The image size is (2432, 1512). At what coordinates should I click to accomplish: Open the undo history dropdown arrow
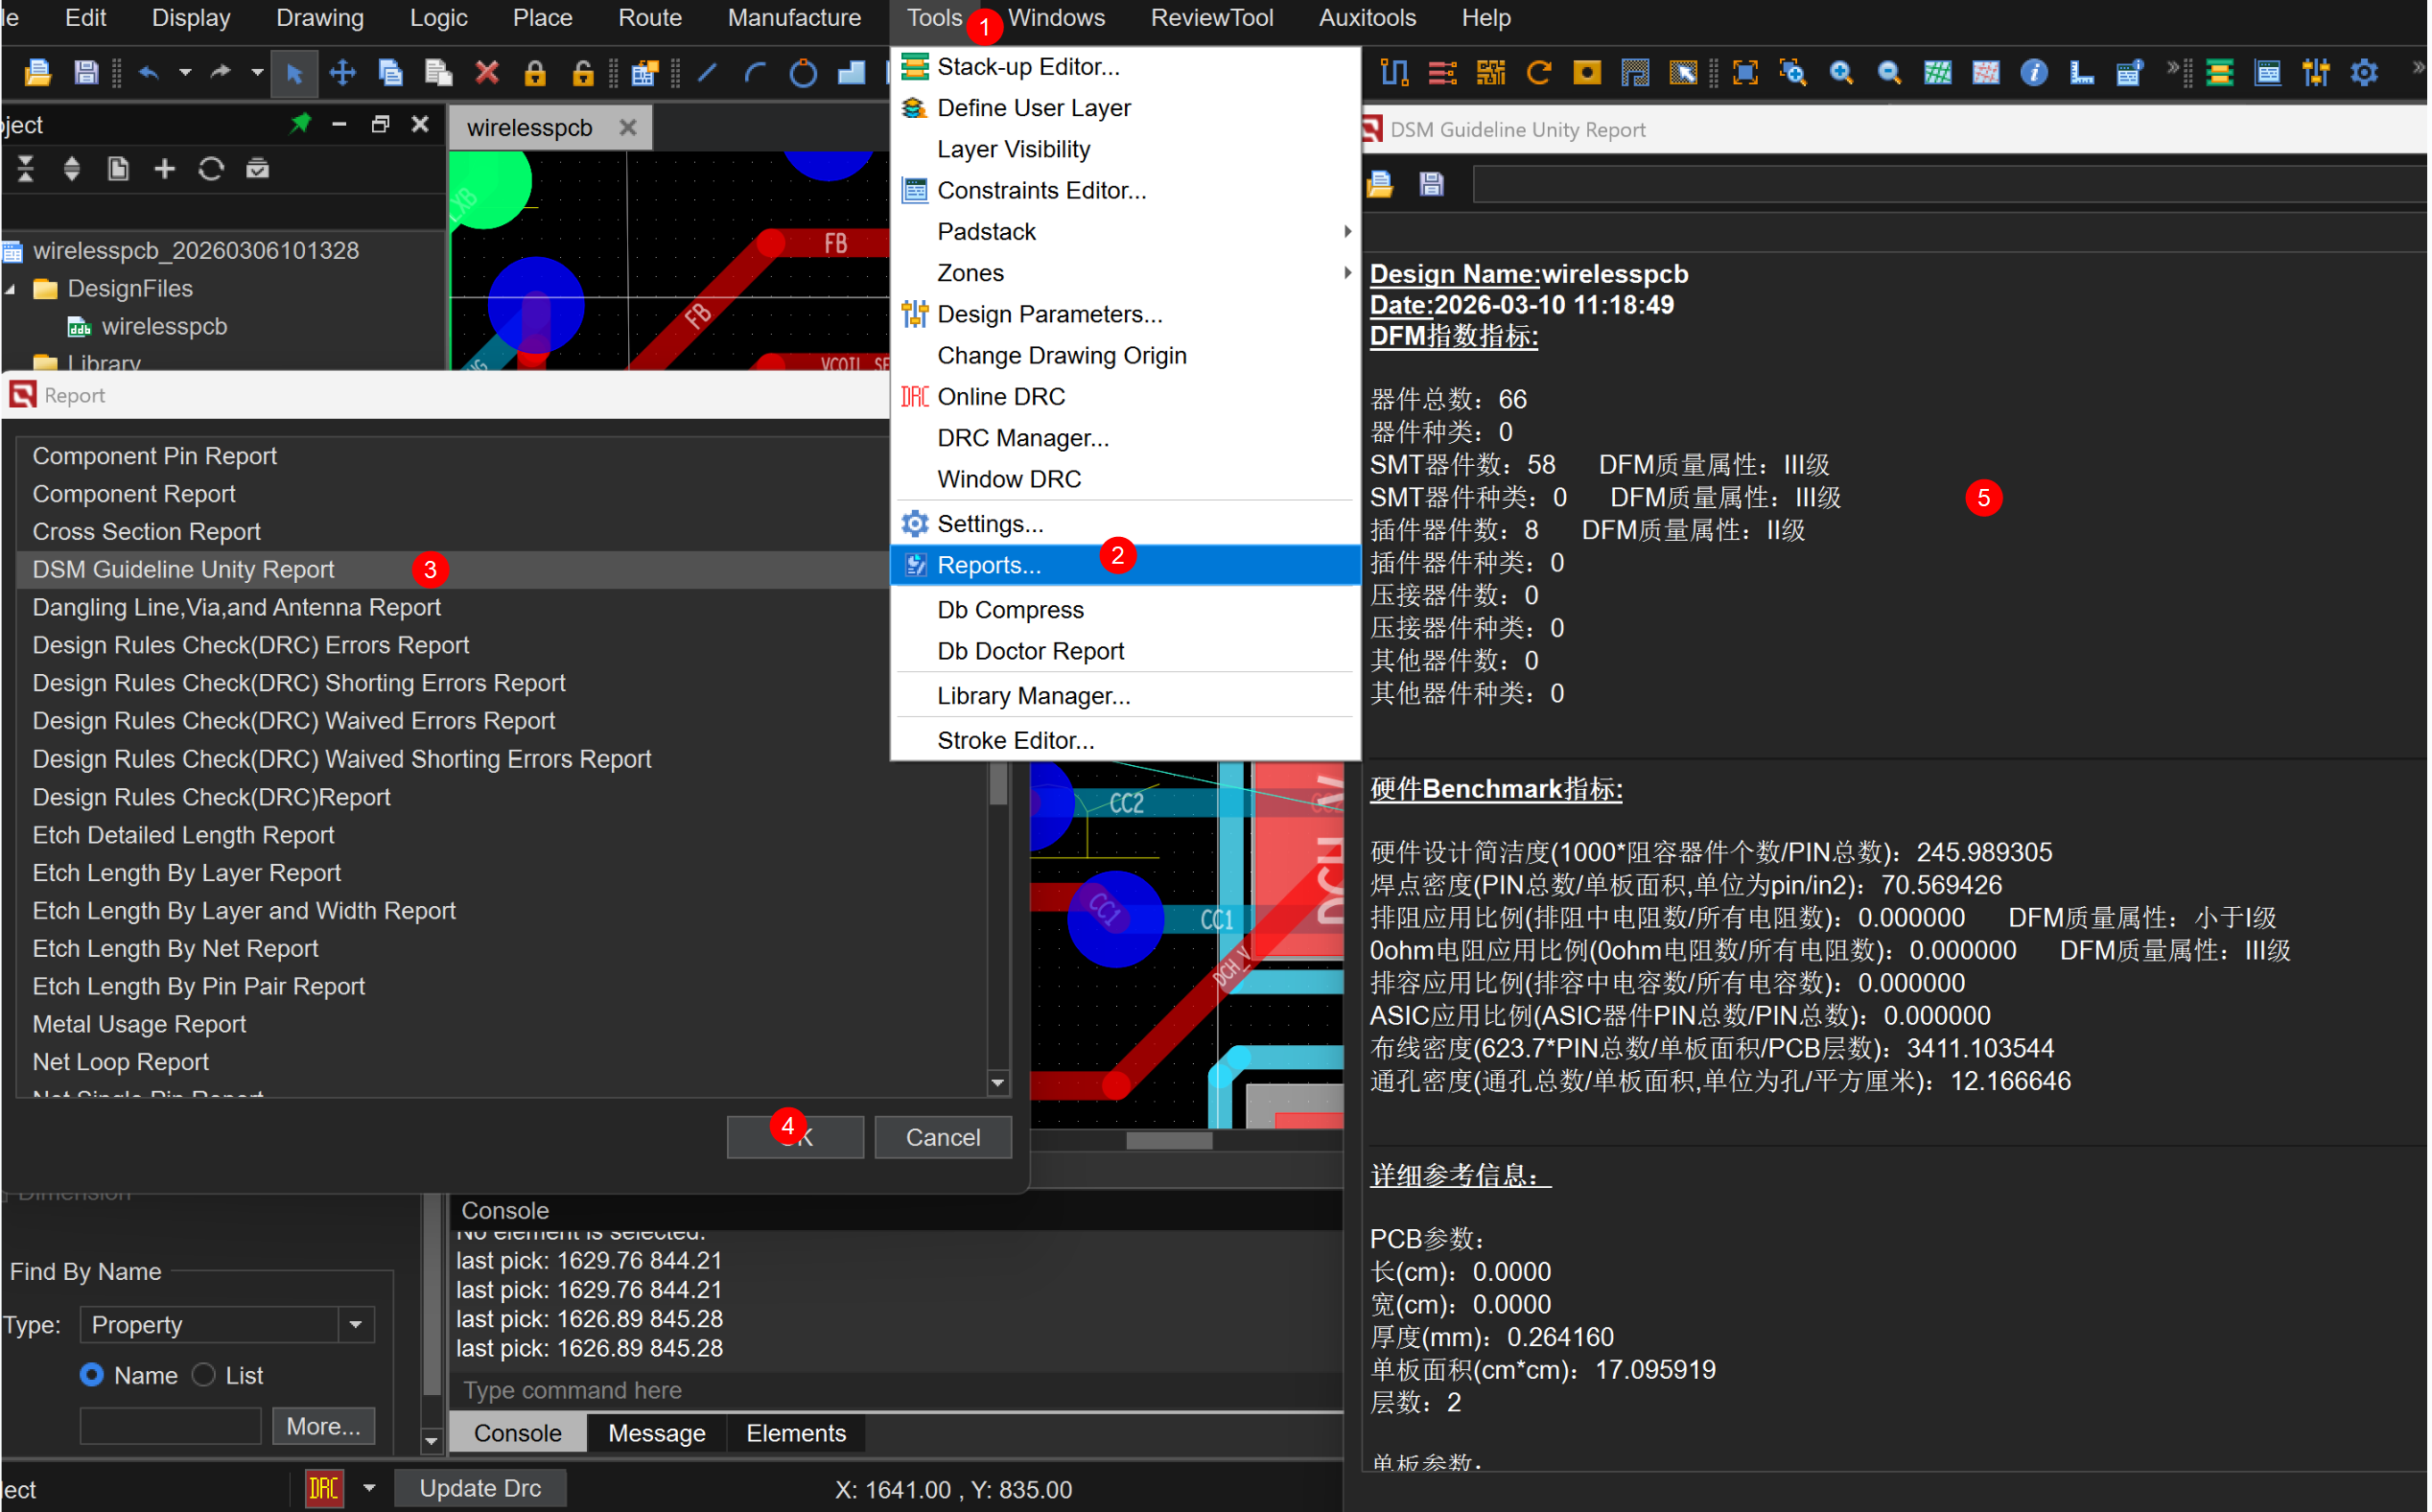(185, 73)
